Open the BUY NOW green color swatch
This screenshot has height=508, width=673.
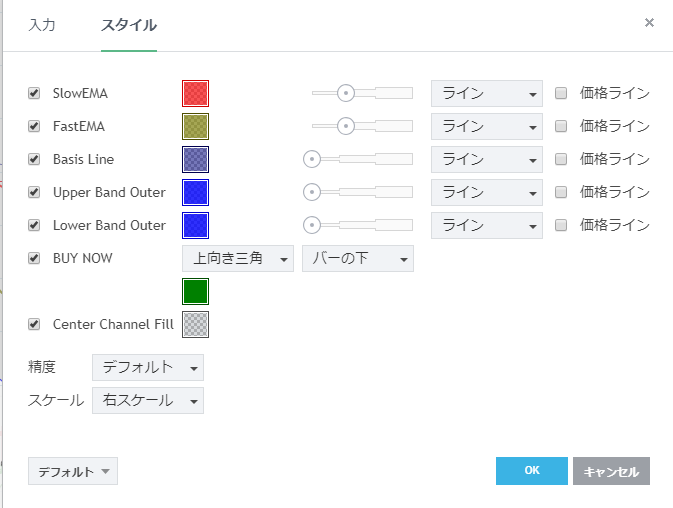[195, 291]
